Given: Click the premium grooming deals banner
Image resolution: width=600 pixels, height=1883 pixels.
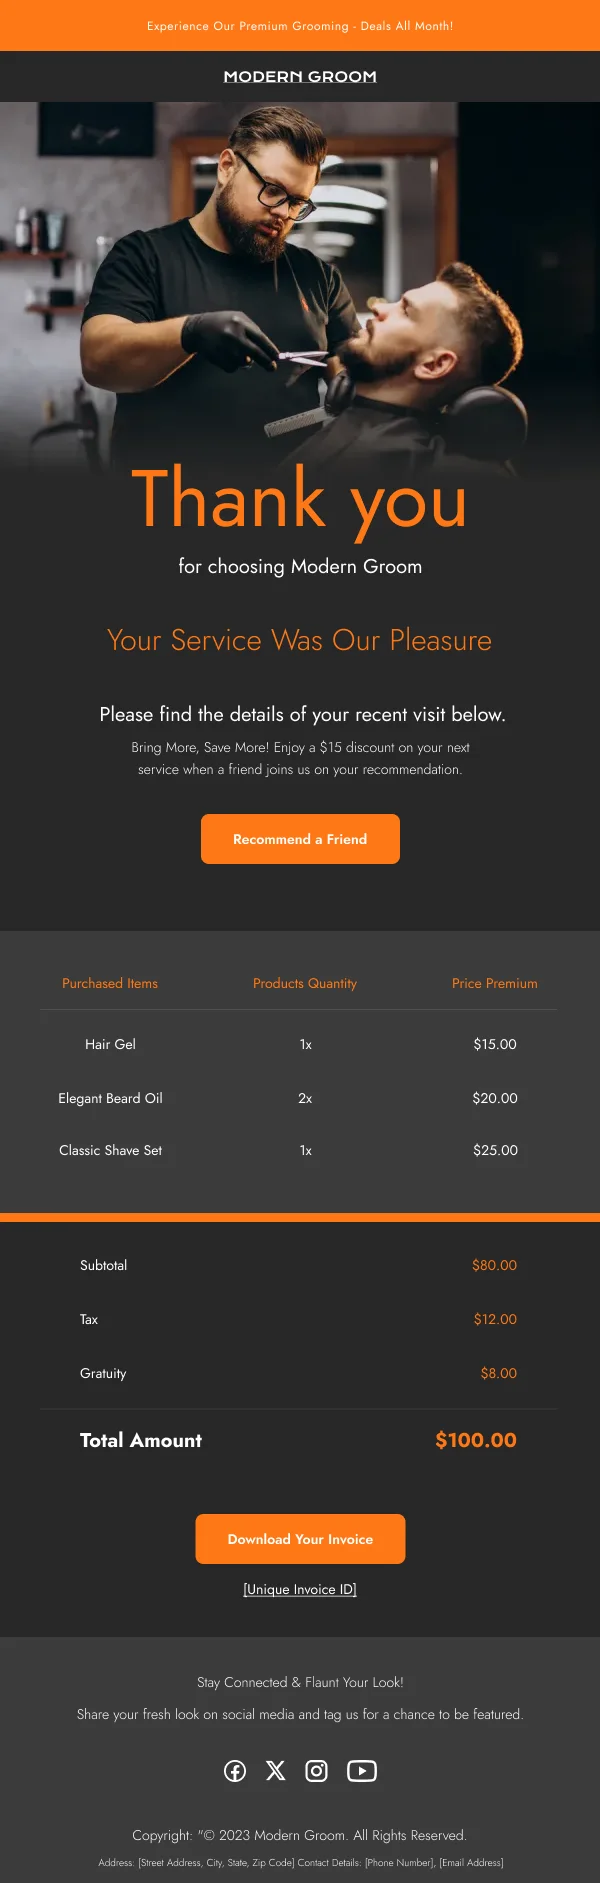Looking at the screenshot, I should [300, 26].
